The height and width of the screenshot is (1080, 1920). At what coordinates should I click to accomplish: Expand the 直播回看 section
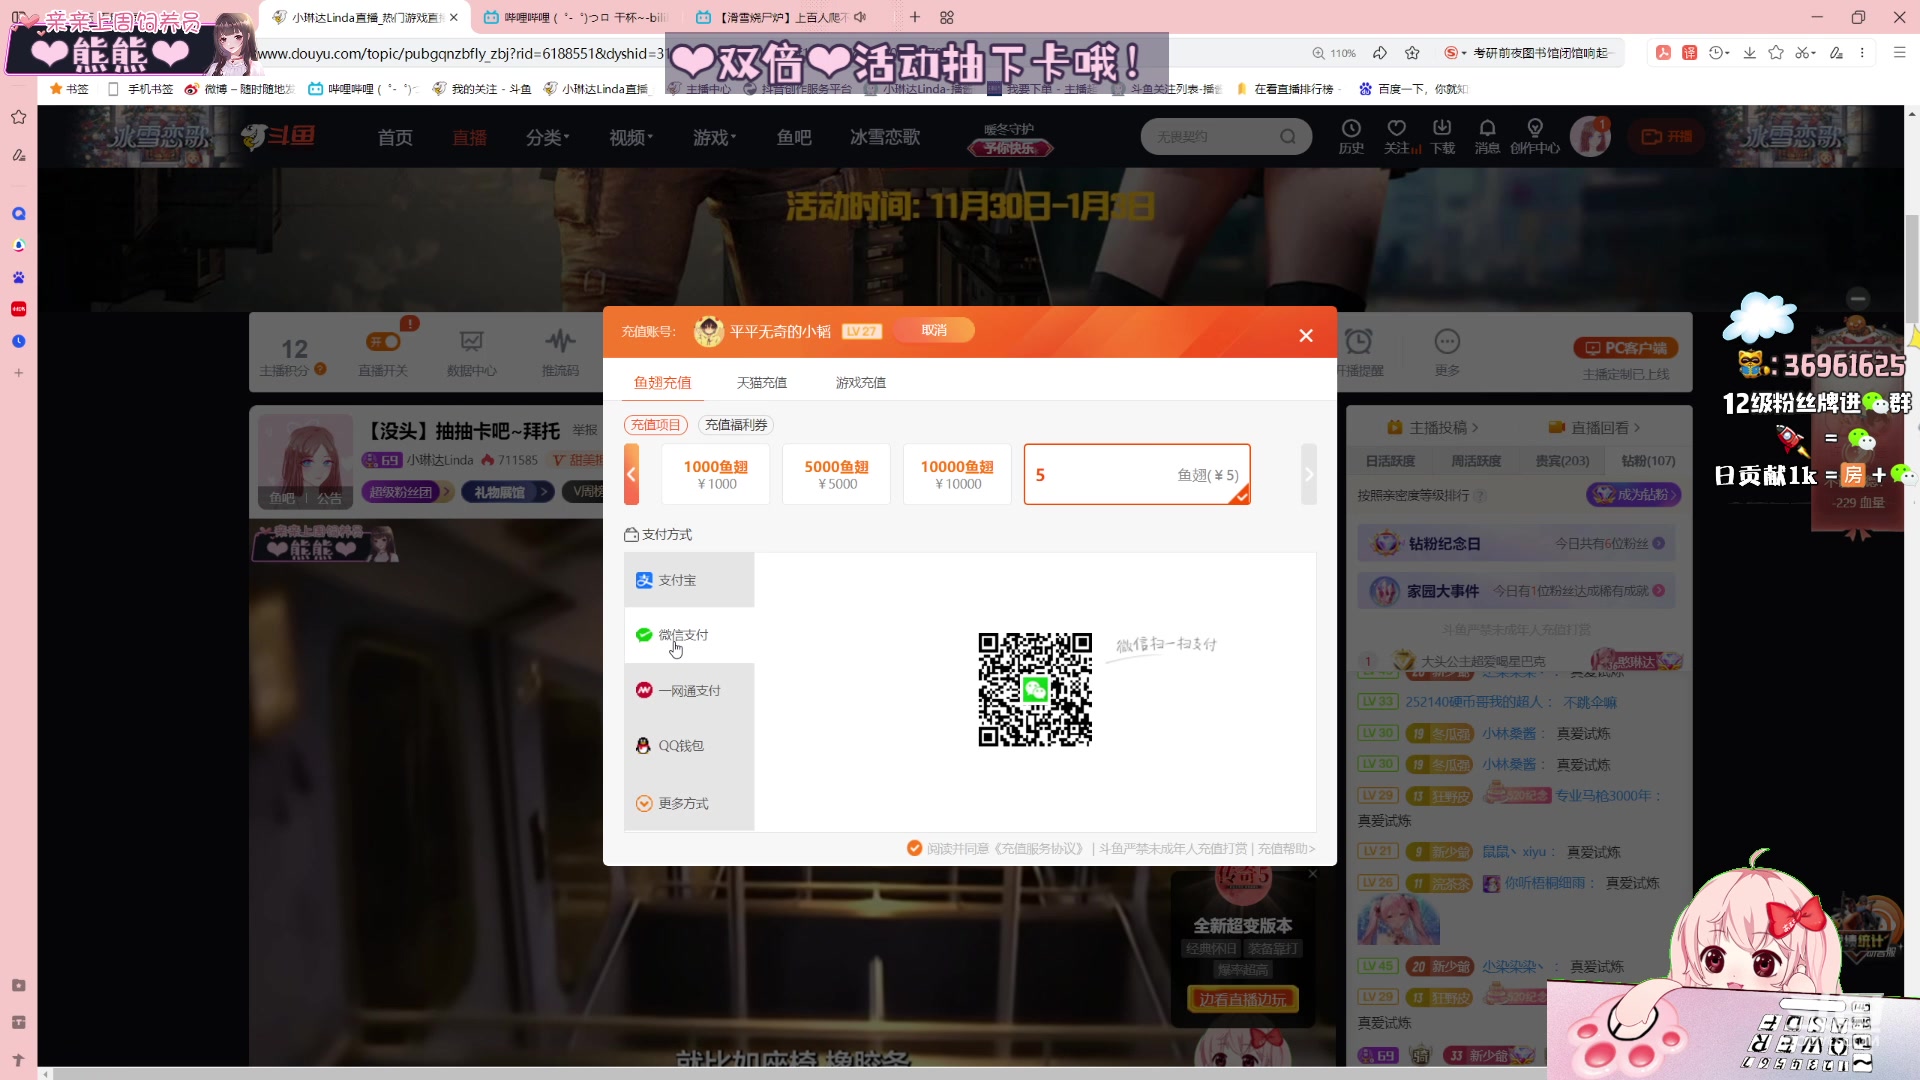[1594, 427]
